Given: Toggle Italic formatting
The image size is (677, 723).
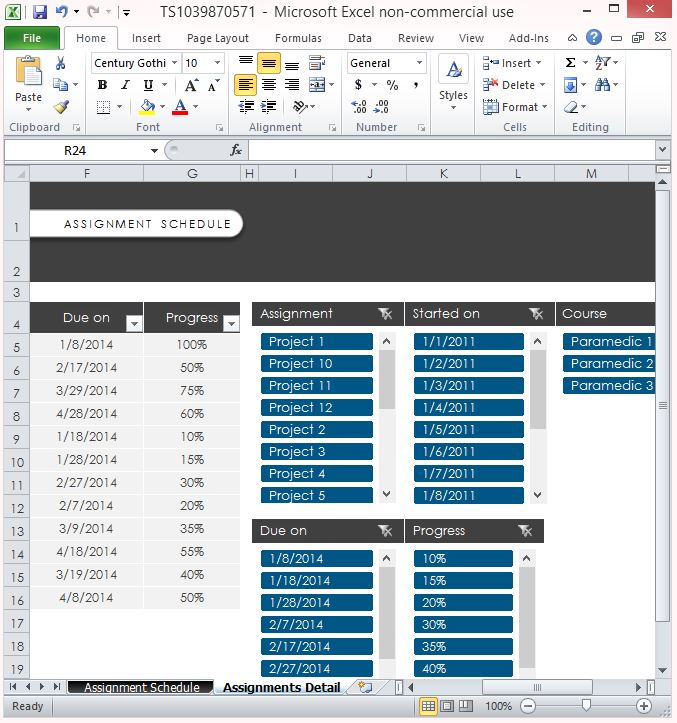Looking at the screenshot, I should point(122,85).
